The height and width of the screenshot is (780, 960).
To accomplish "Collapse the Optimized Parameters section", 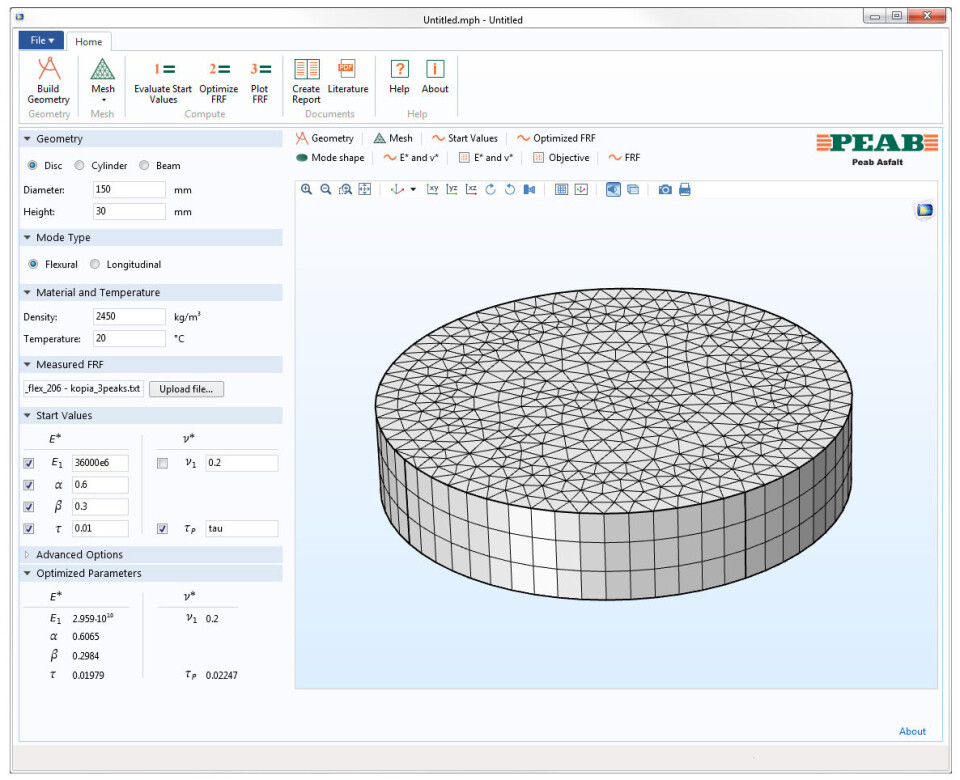I will coord(27,574).
